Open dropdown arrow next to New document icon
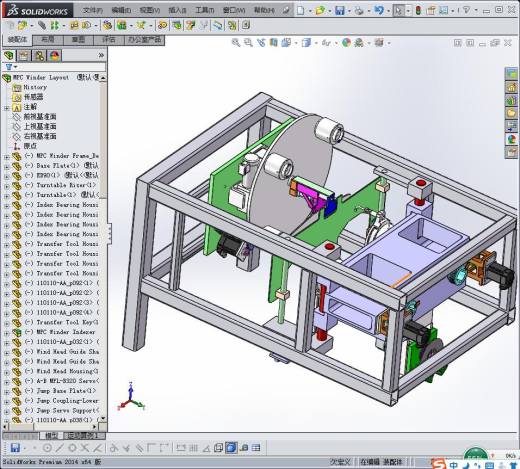This screenshot has width=520, height=469. coord(310,11)
